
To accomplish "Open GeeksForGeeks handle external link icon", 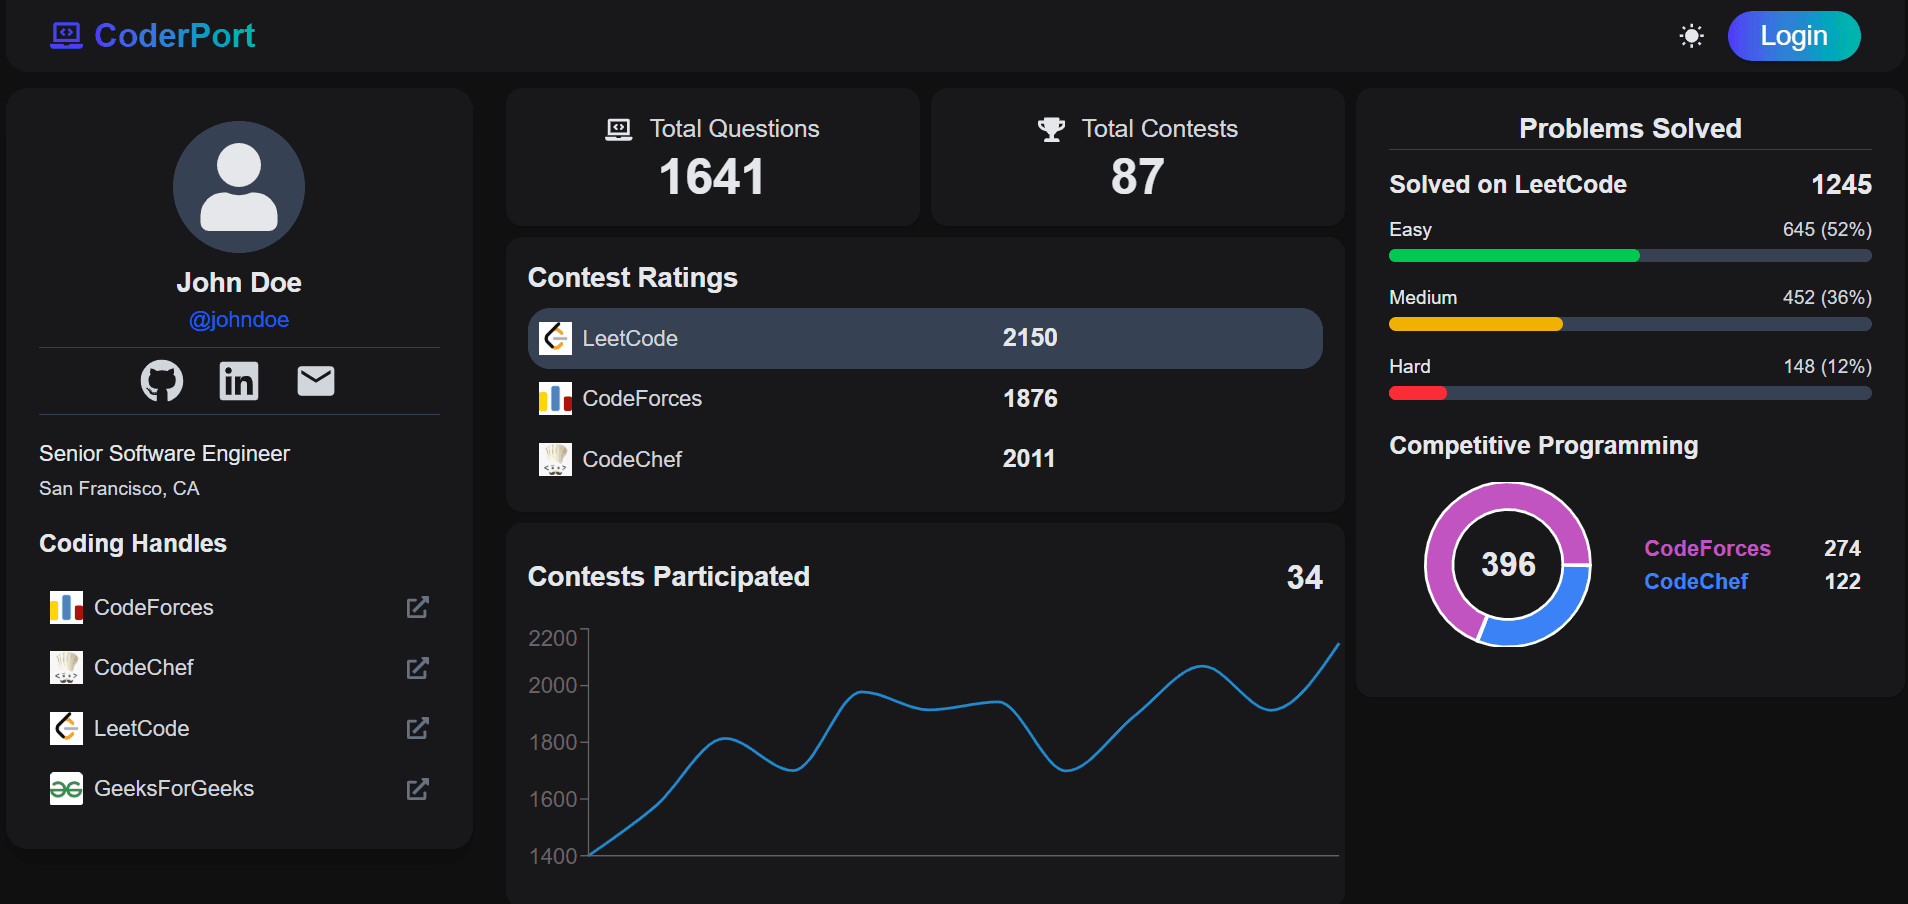I will pos(417,789).
